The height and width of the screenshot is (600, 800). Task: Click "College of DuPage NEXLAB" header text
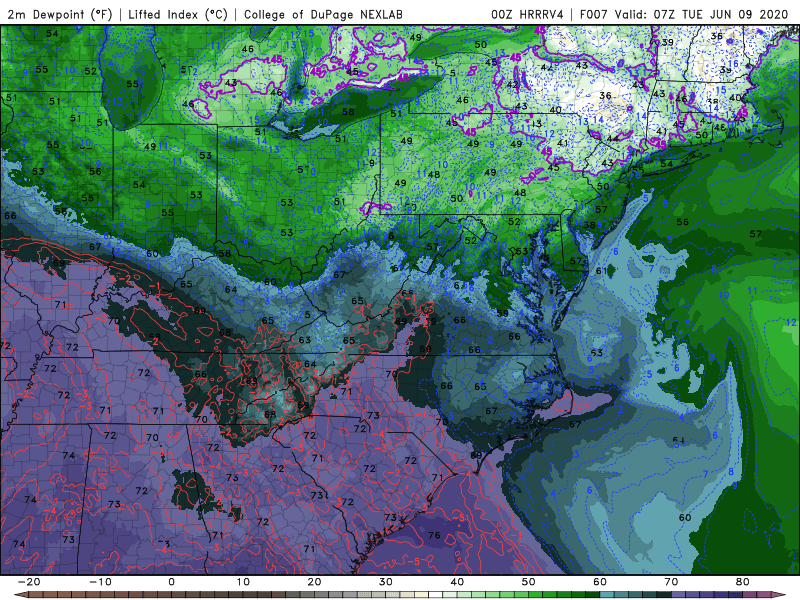(323, 14)
